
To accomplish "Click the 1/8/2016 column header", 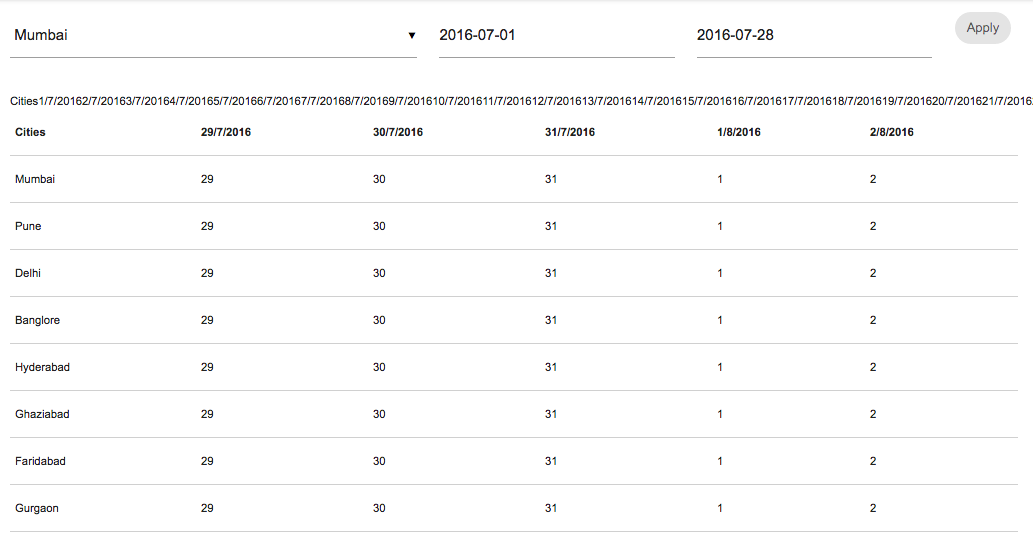I will coord(739,132).
